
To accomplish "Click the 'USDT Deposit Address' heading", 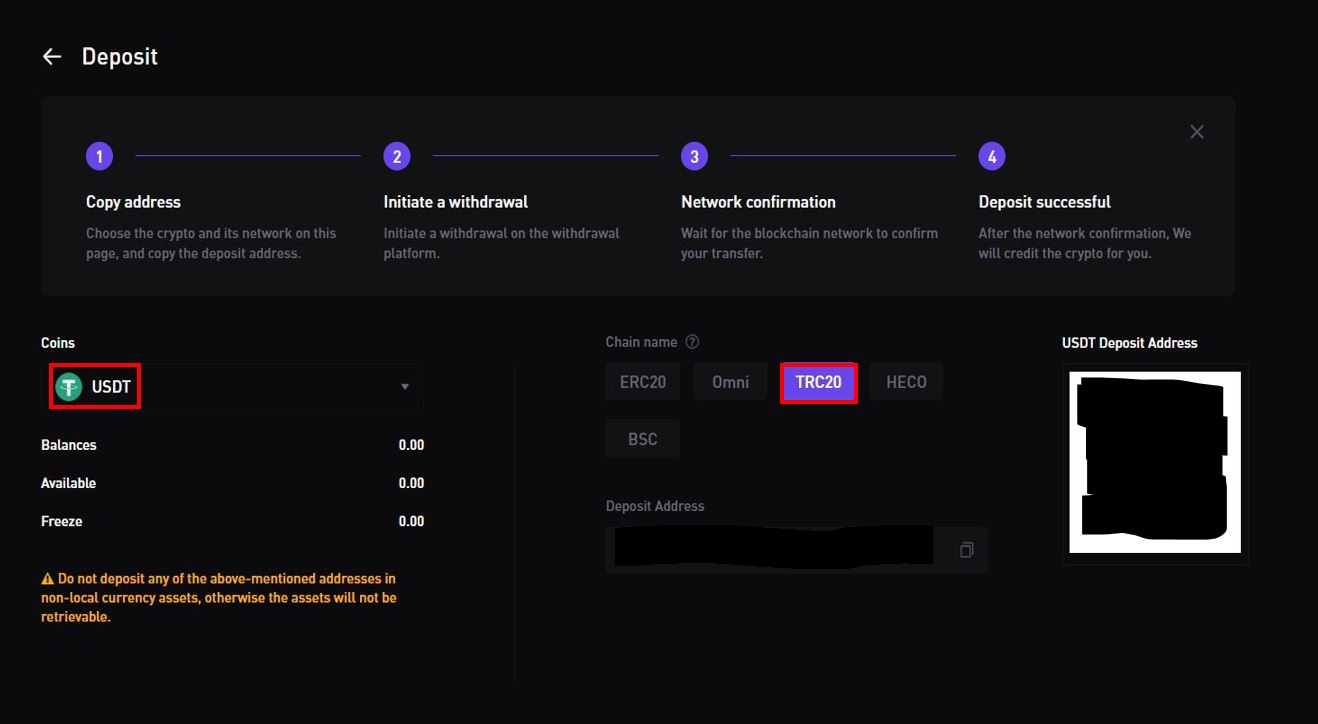I will pos(1130,343).
